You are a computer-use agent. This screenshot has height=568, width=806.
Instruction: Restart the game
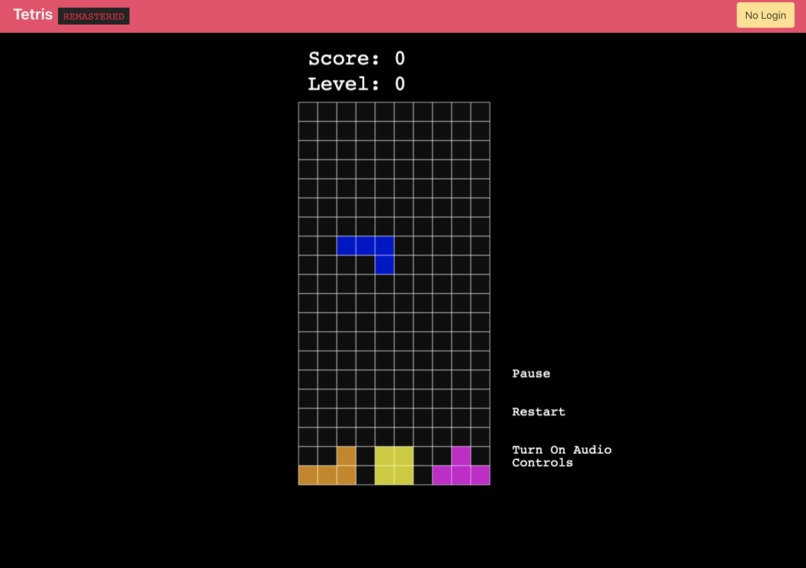pyautogui.click(x=538, y=412)
